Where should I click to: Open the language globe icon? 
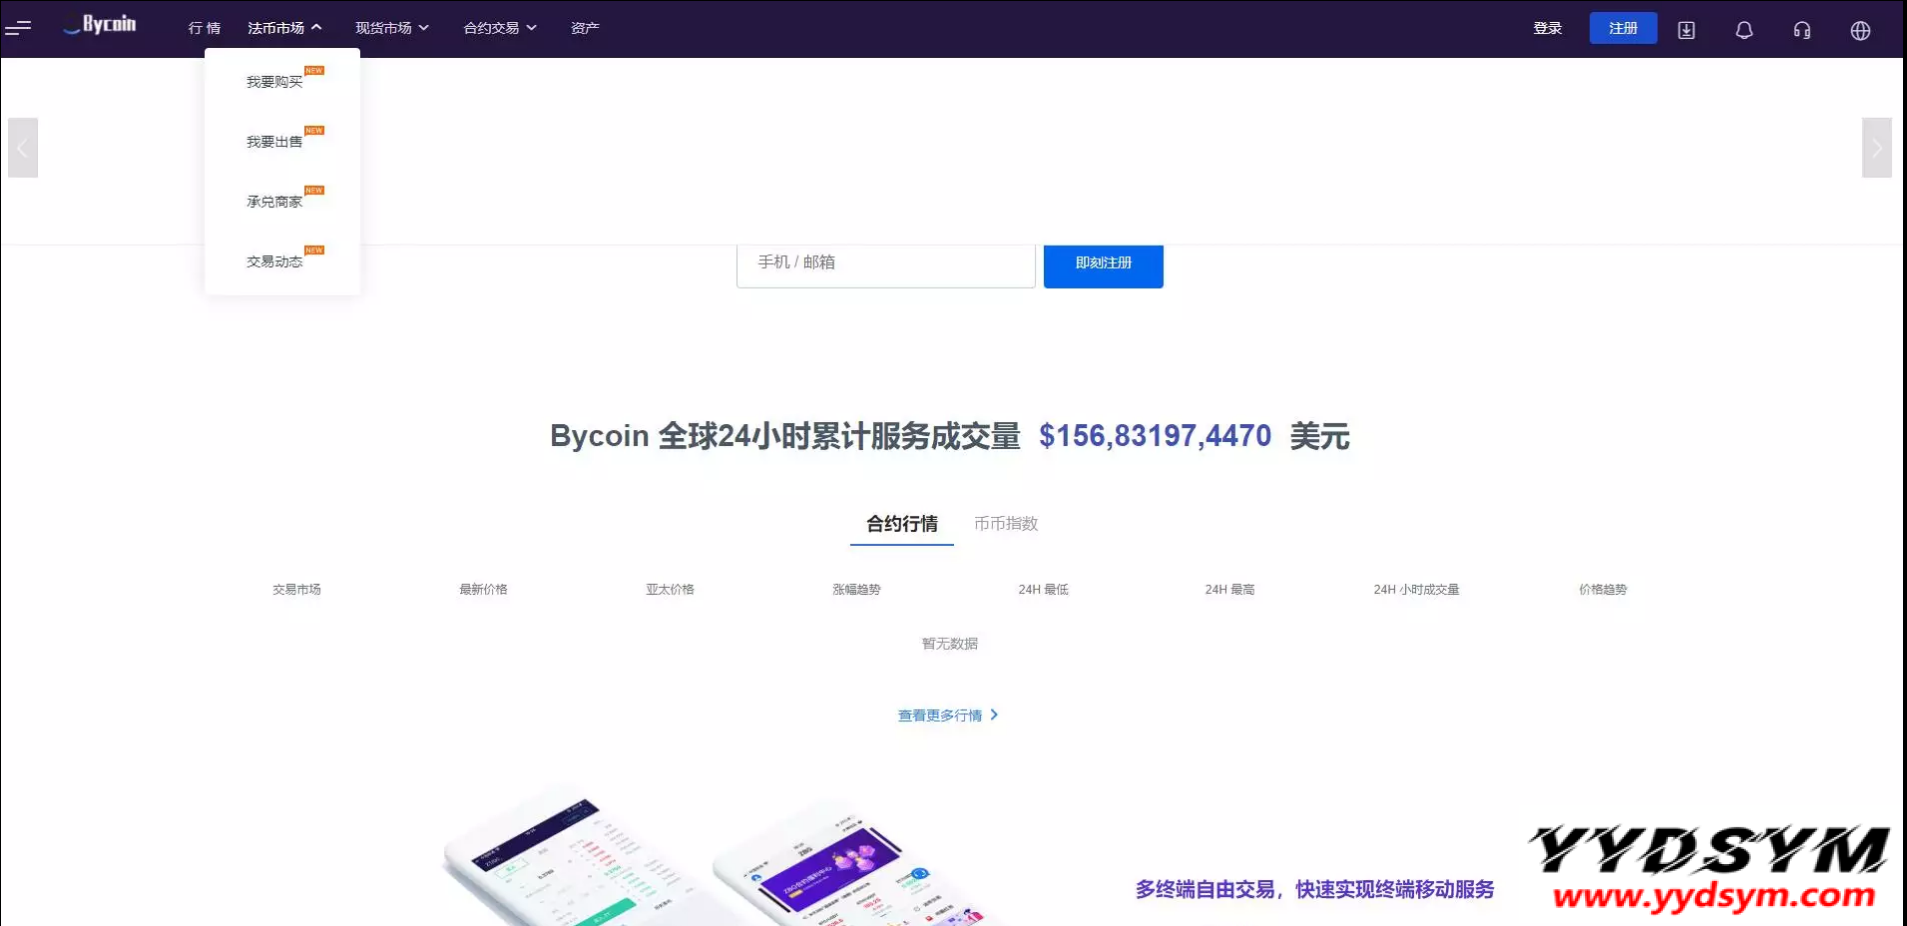[x=1860, y=30]
